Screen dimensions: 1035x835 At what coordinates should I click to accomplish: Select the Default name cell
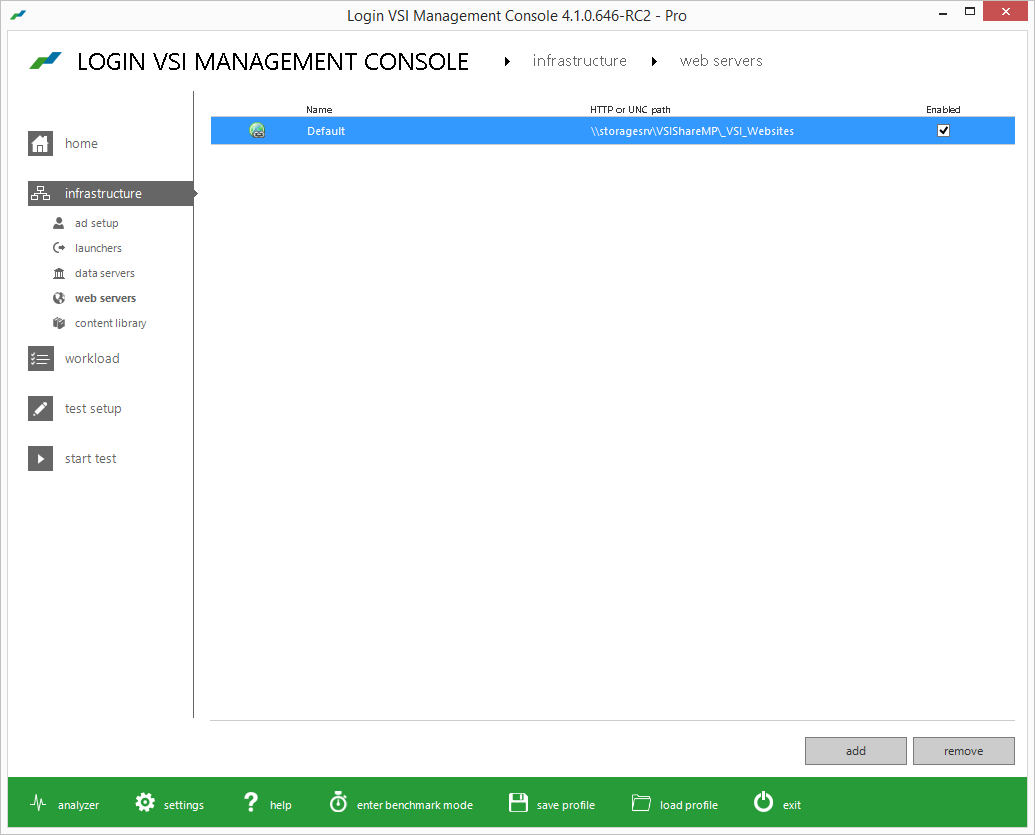coord(325,131)
